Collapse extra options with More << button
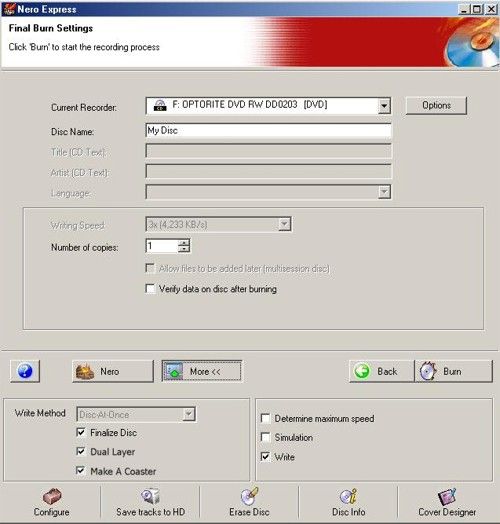The height and width of the screenshot is (524, 500). pyautogui.click(x=202, y=371)
